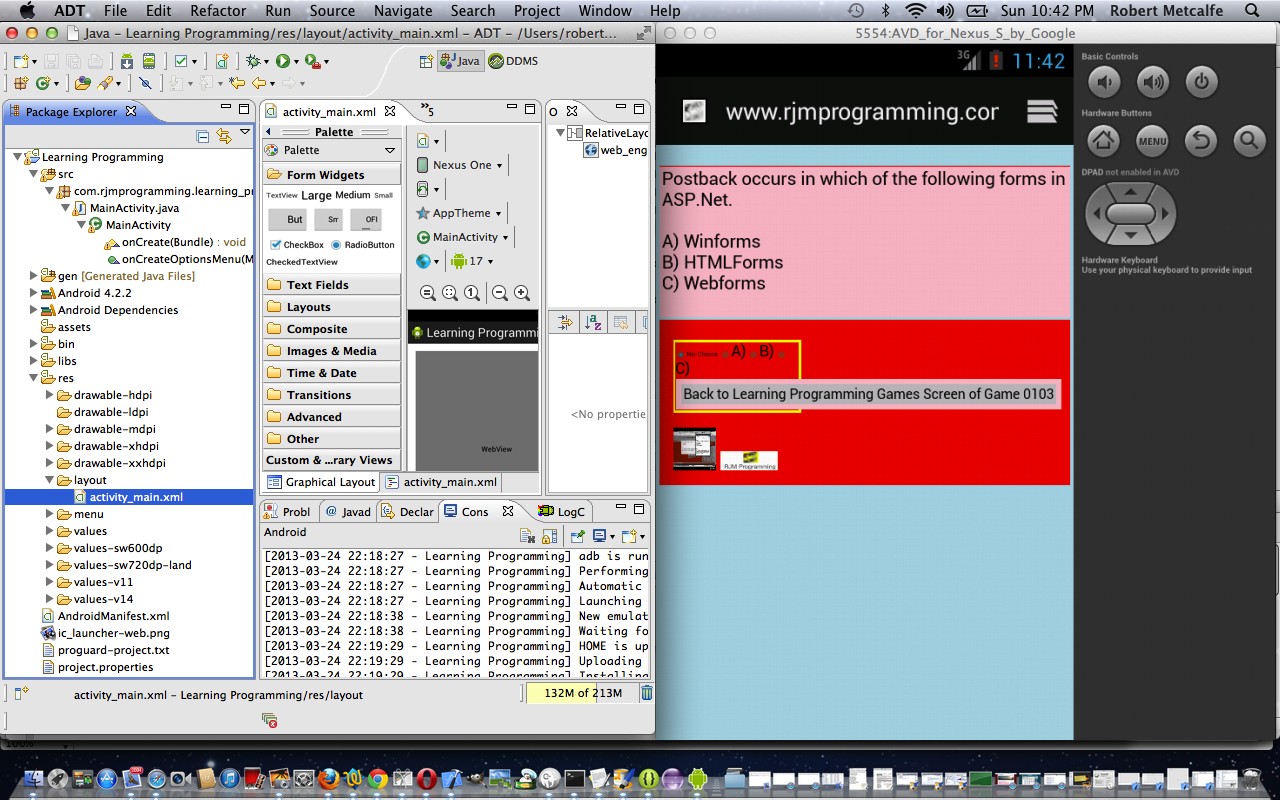Tap Back to Learning Programming Games Screen button
This screenshot has width=1280, height=800.
click(x=868, y=394)
